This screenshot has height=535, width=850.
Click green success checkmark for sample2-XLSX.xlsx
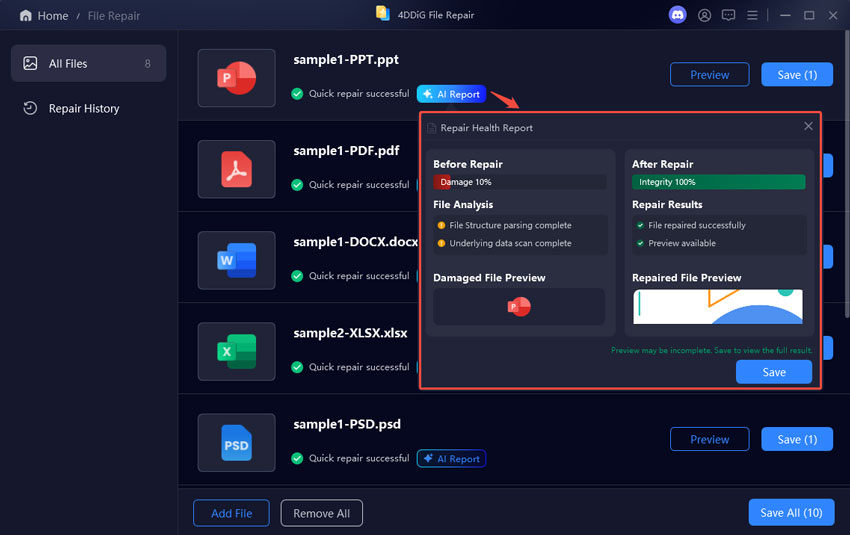297,367
